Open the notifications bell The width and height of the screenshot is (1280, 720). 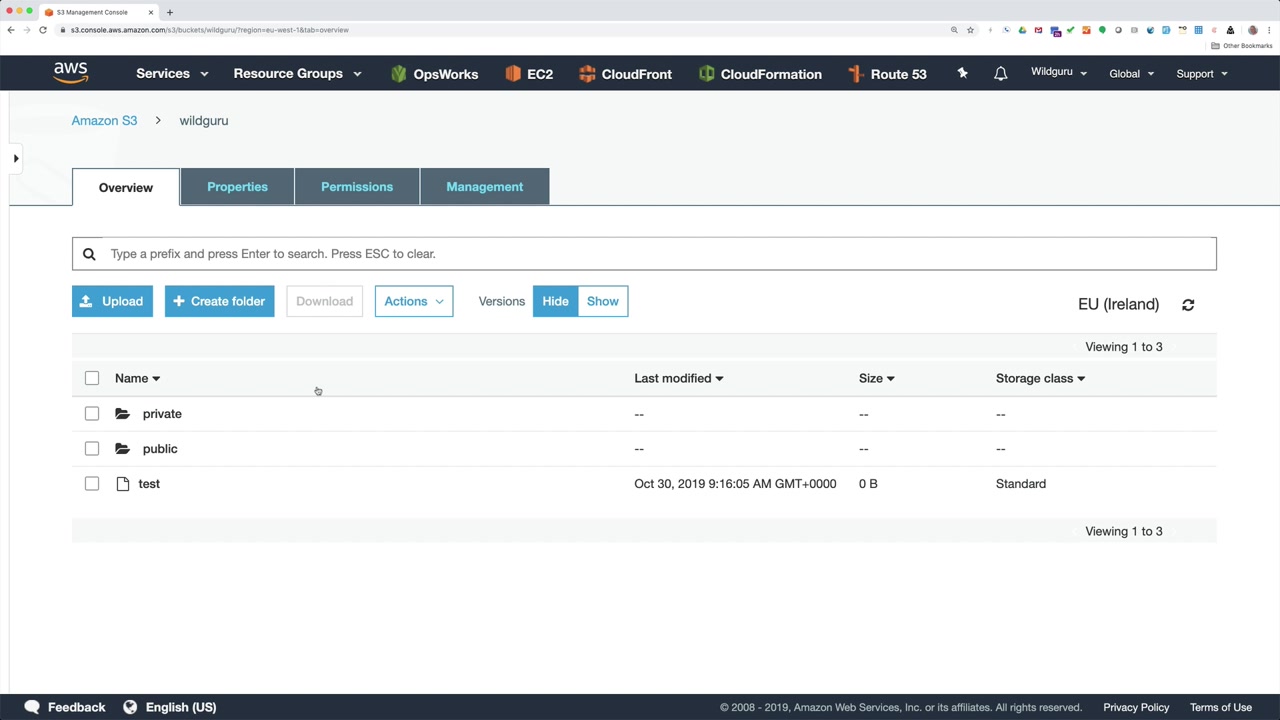pos(1000,74)
